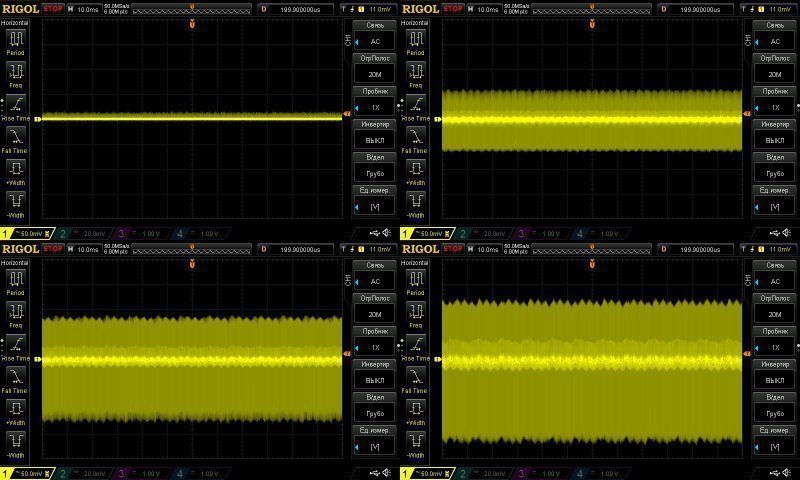Click trigger level marker beside bottom-left waveform
This screenshot has width=800, height=480.
(x=347, y=353)
